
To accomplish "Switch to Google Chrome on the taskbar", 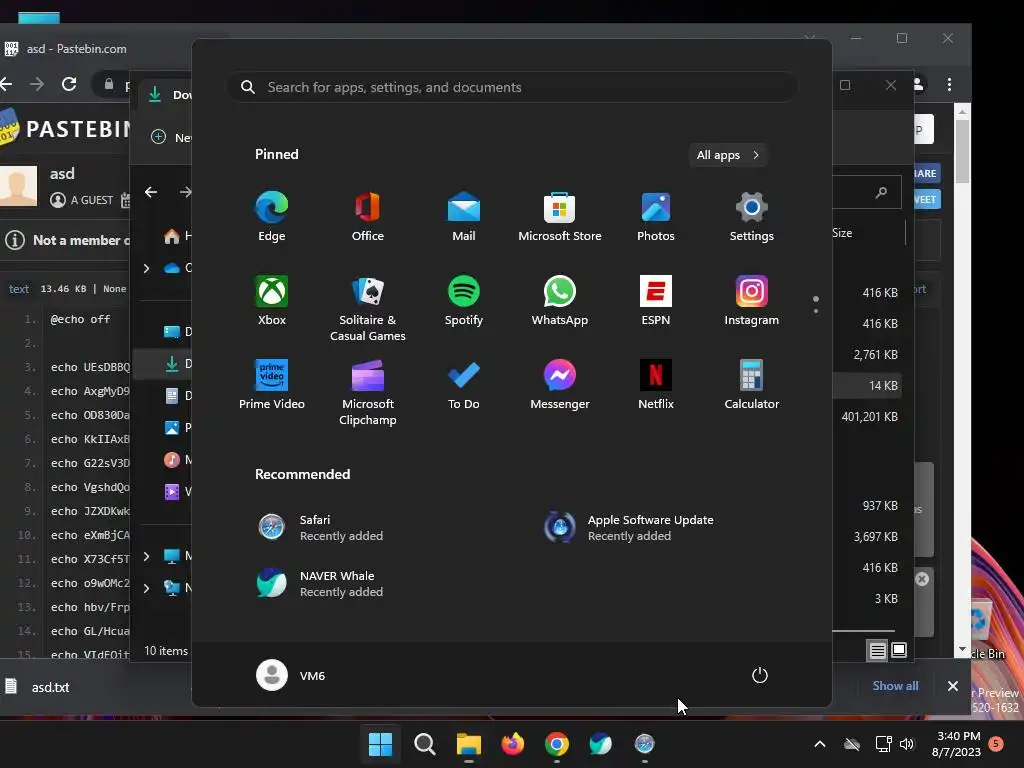I will [x=556, y=744].
